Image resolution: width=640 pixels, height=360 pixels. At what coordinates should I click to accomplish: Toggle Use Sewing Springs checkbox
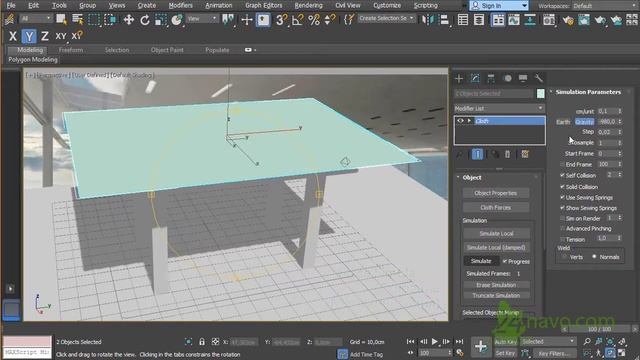(562, 197)
